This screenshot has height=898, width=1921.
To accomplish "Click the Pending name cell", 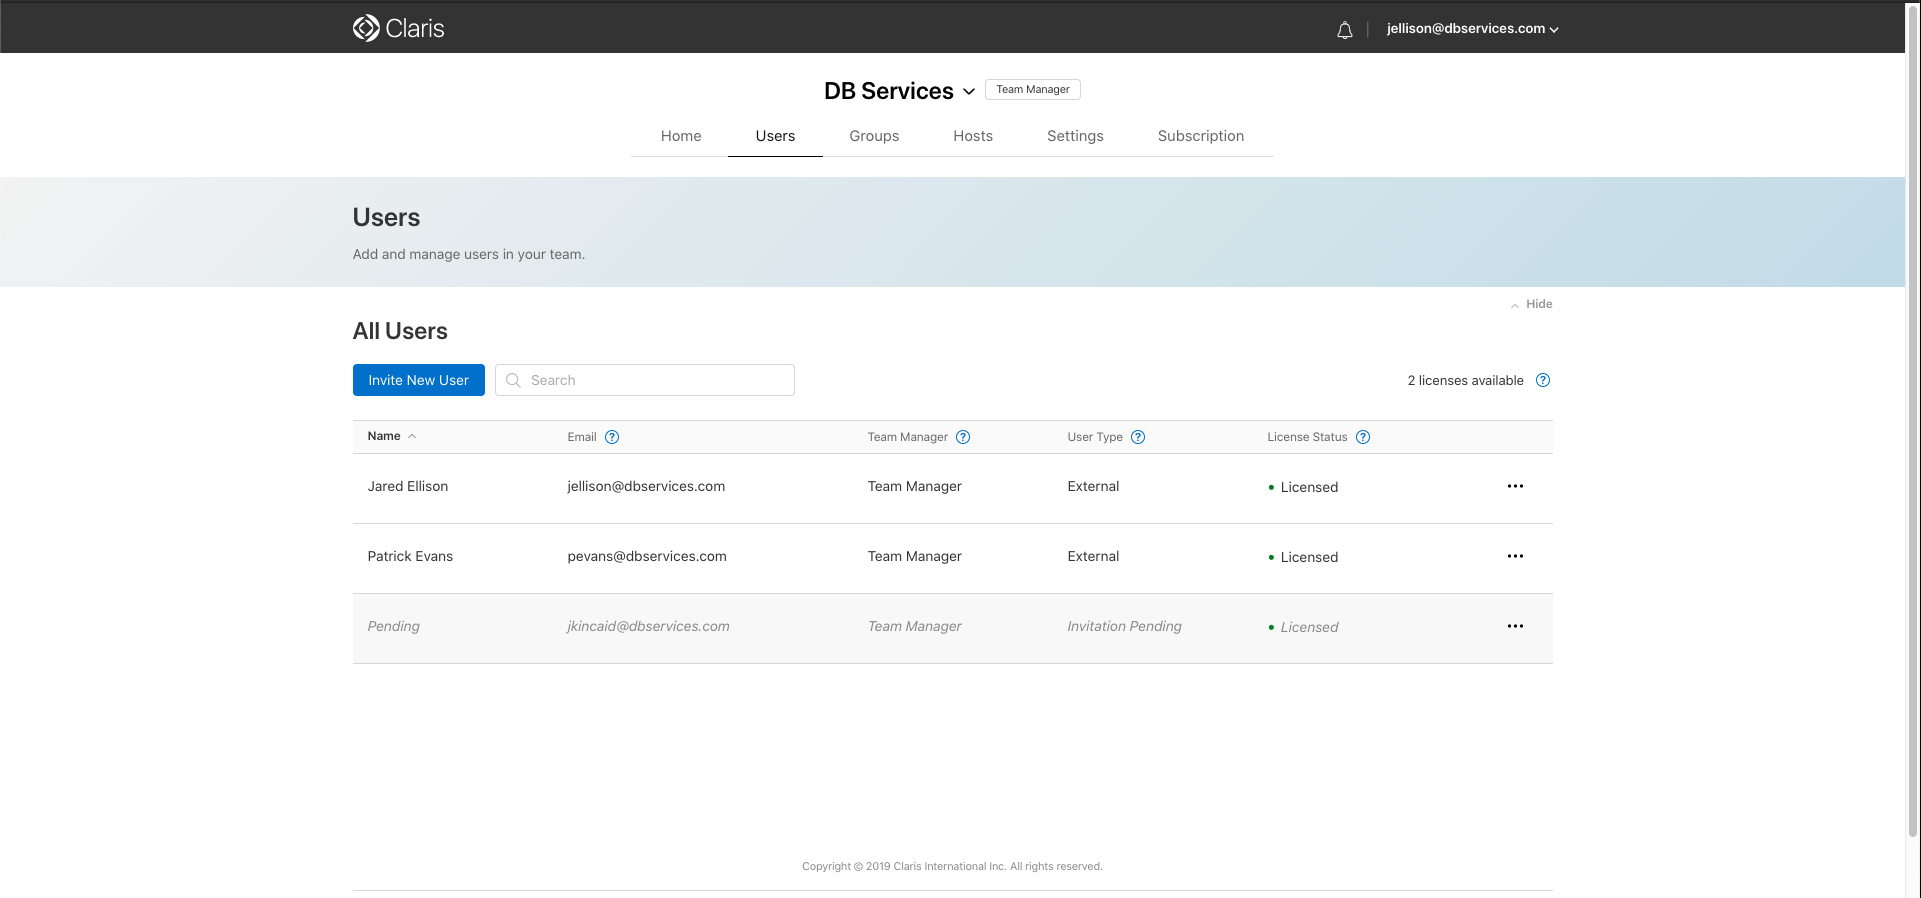I will pyautogui.click(x=393, y=626).
